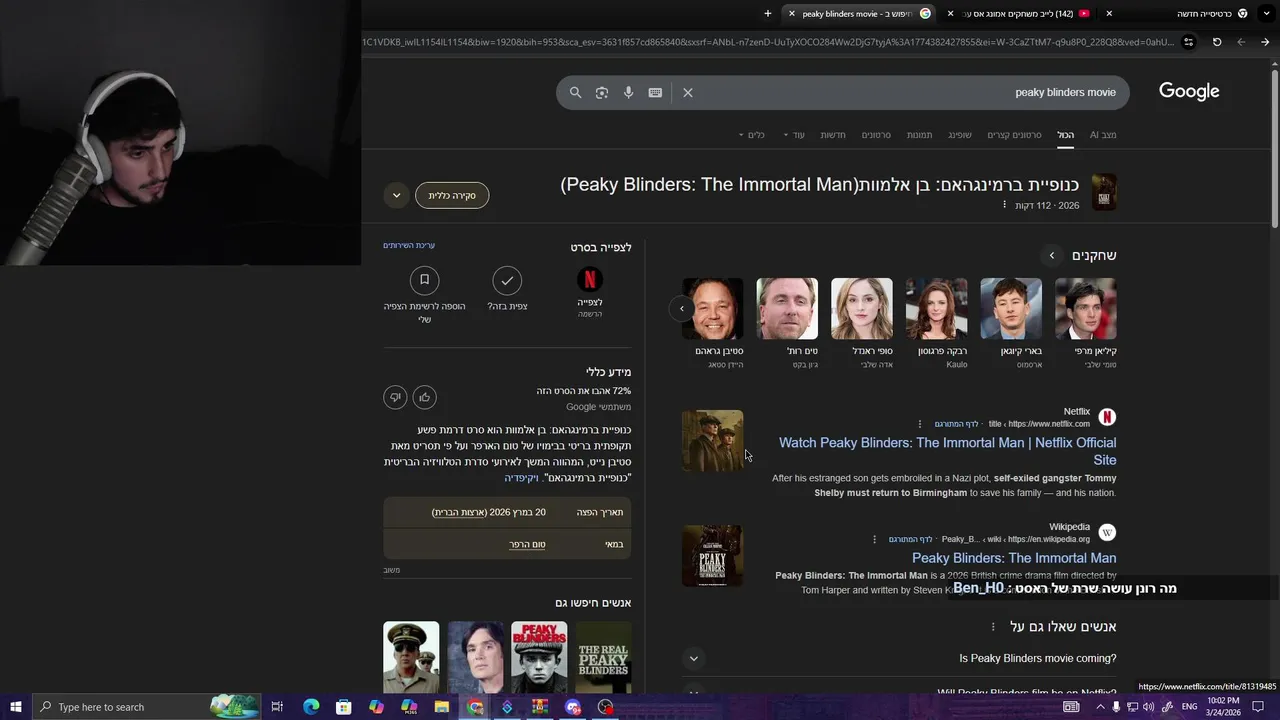The width and height of the screenshot is (1280, 720).
Task: Open 'Watch Peaky Blinders: The Immortal Man' Netflix link
Action: (x=947, y=451)
